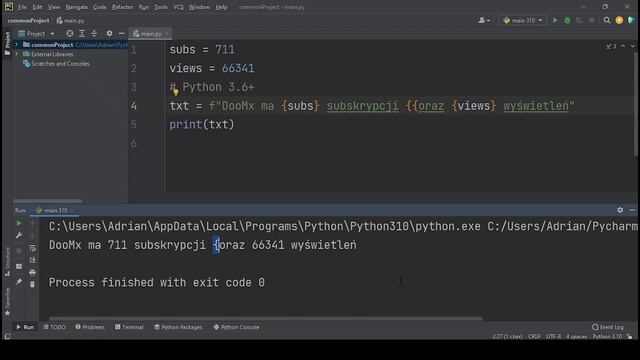Select Scratches and Consoles
The width and height of the screenshot is (640, 360).
point(60,63)
